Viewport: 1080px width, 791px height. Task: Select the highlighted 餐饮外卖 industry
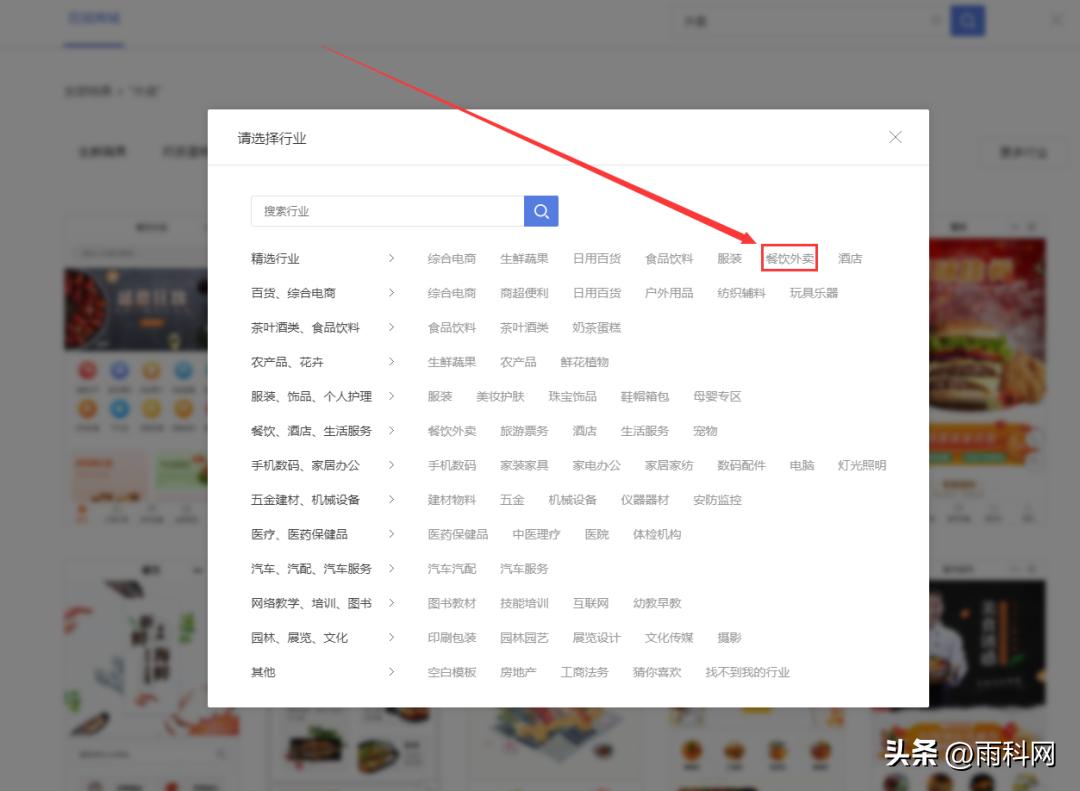tap(789, 258)
